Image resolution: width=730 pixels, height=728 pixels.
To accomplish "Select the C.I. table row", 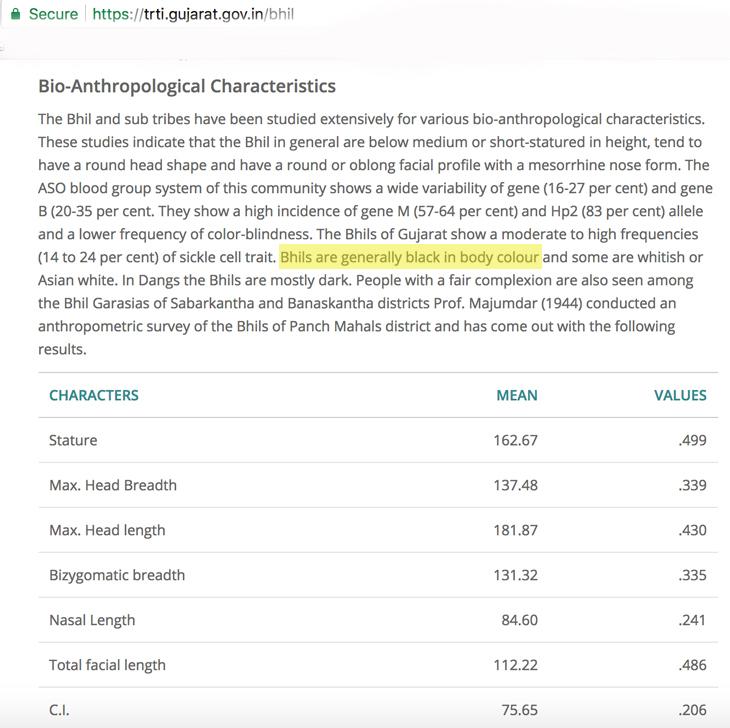I will point(378,709).
